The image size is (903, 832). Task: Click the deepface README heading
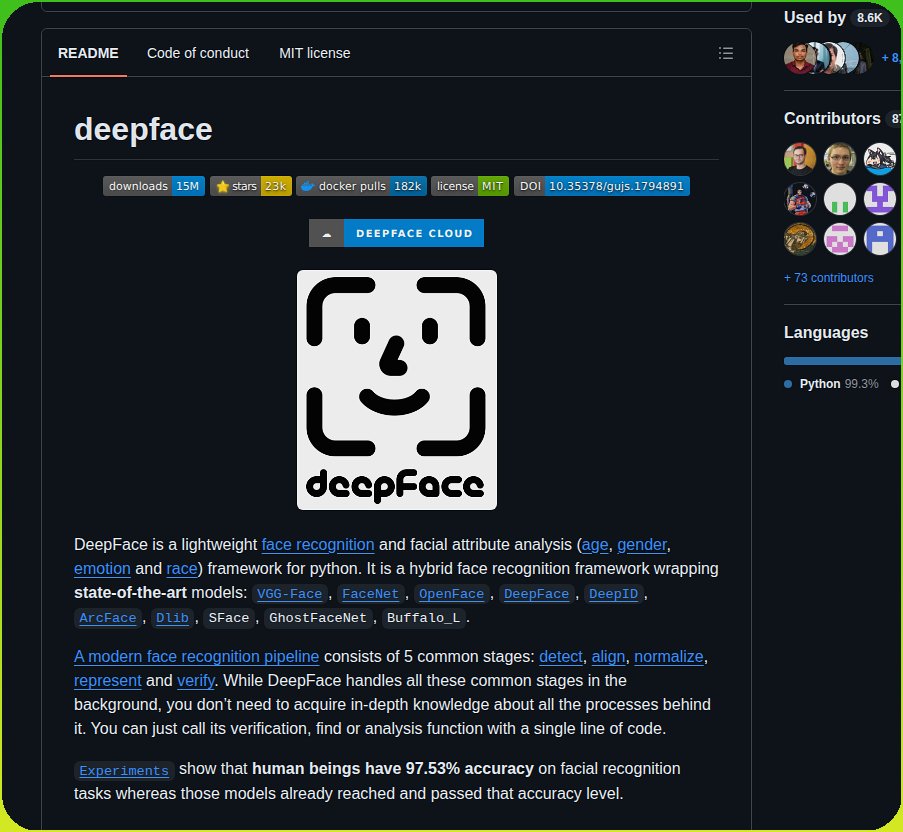click(x=143, y=128)
